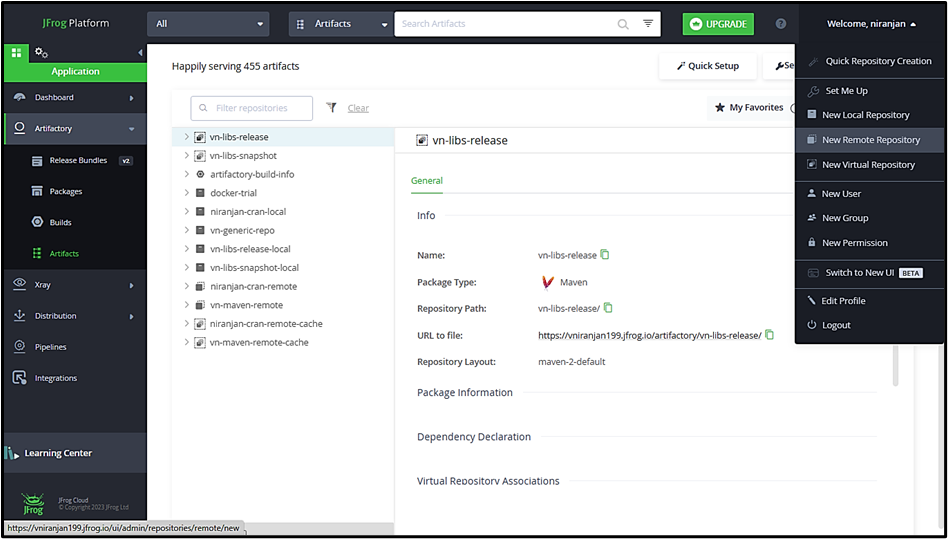
Task: Click the My Favorites star icon
Action: (x=719, y=108)
